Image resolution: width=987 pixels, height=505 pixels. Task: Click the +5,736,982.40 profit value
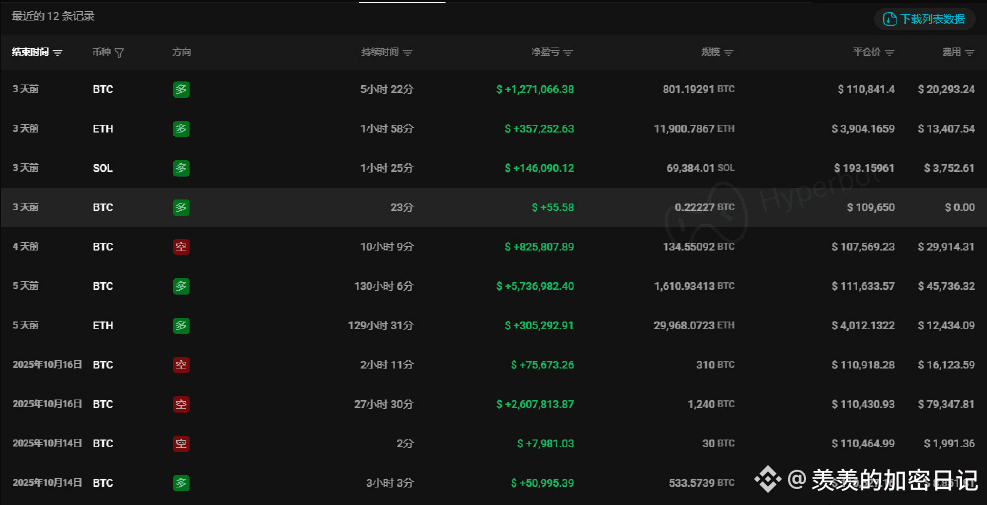pos(535,286)
